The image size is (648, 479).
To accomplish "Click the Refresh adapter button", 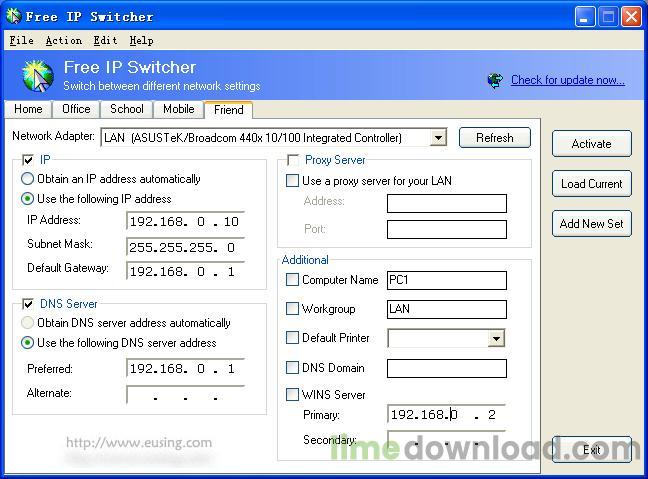I will (494, 138).
